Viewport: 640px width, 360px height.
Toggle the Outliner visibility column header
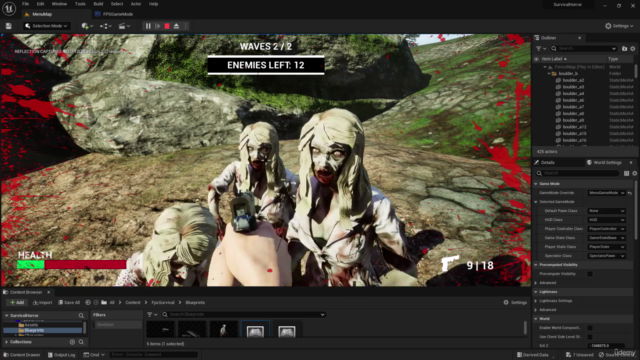point(536,59)
